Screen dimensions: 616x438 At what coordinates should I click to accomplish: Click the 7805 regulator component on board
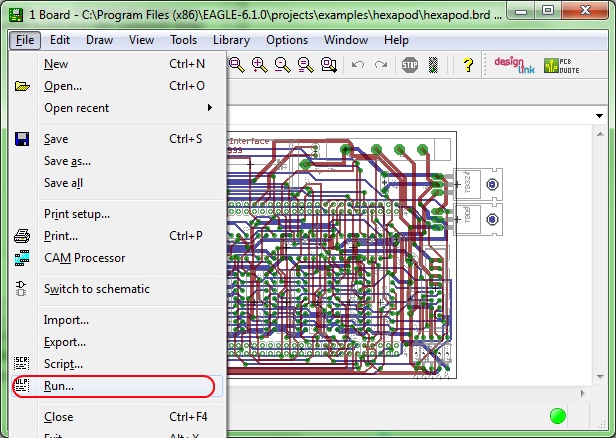tap(478, 219)
